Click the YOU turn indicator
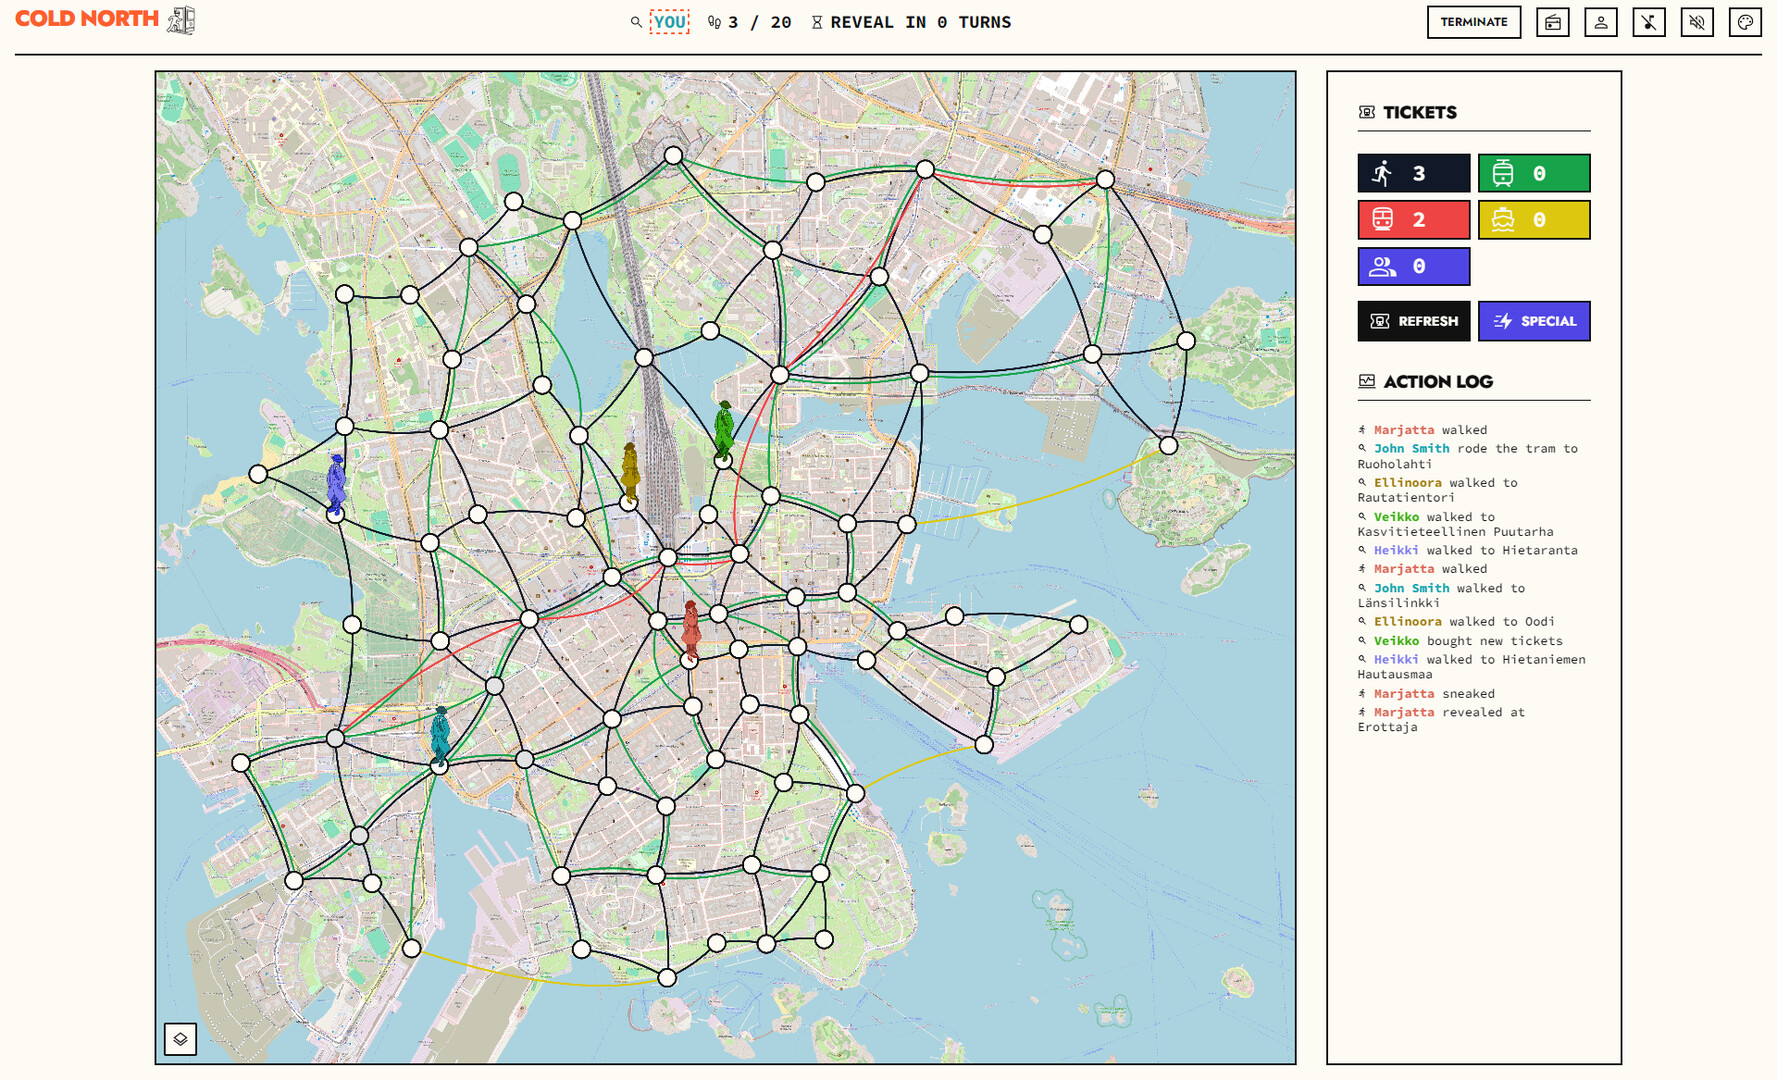 (669, 22)
